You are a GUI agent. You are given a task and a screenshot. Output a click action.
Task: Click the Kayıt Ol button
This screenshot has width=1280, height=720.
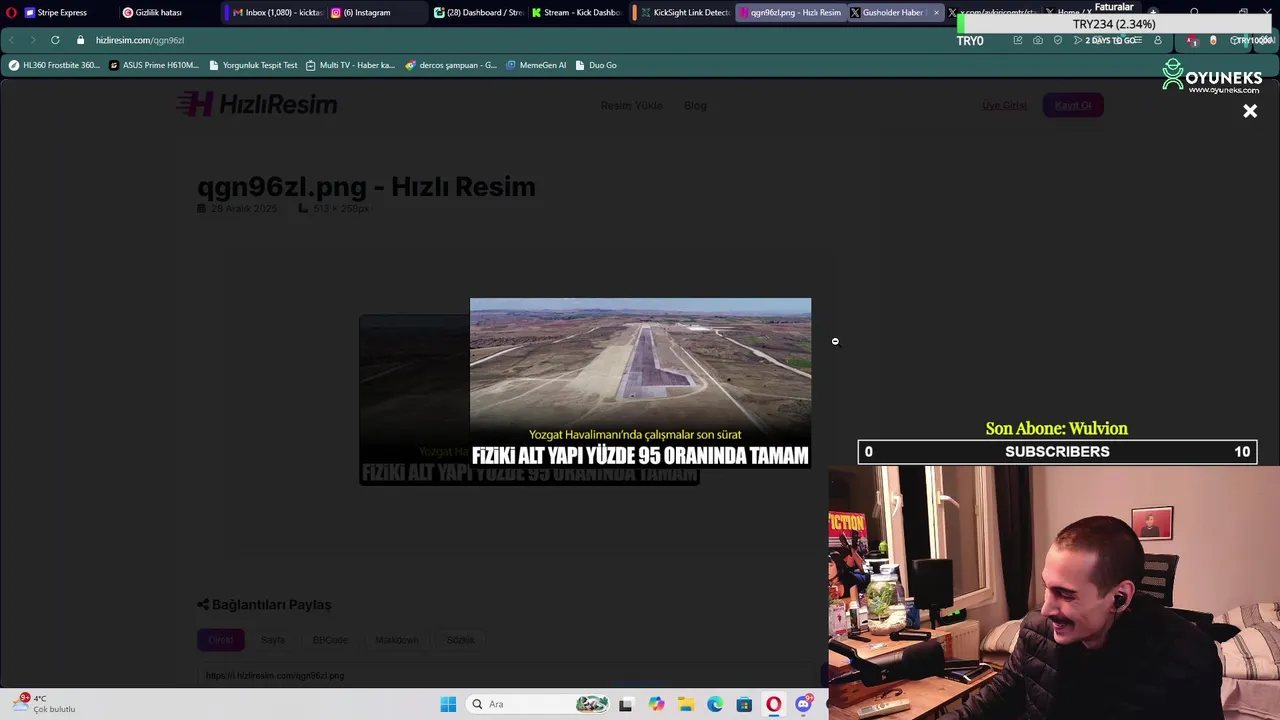pos(1073,105)
